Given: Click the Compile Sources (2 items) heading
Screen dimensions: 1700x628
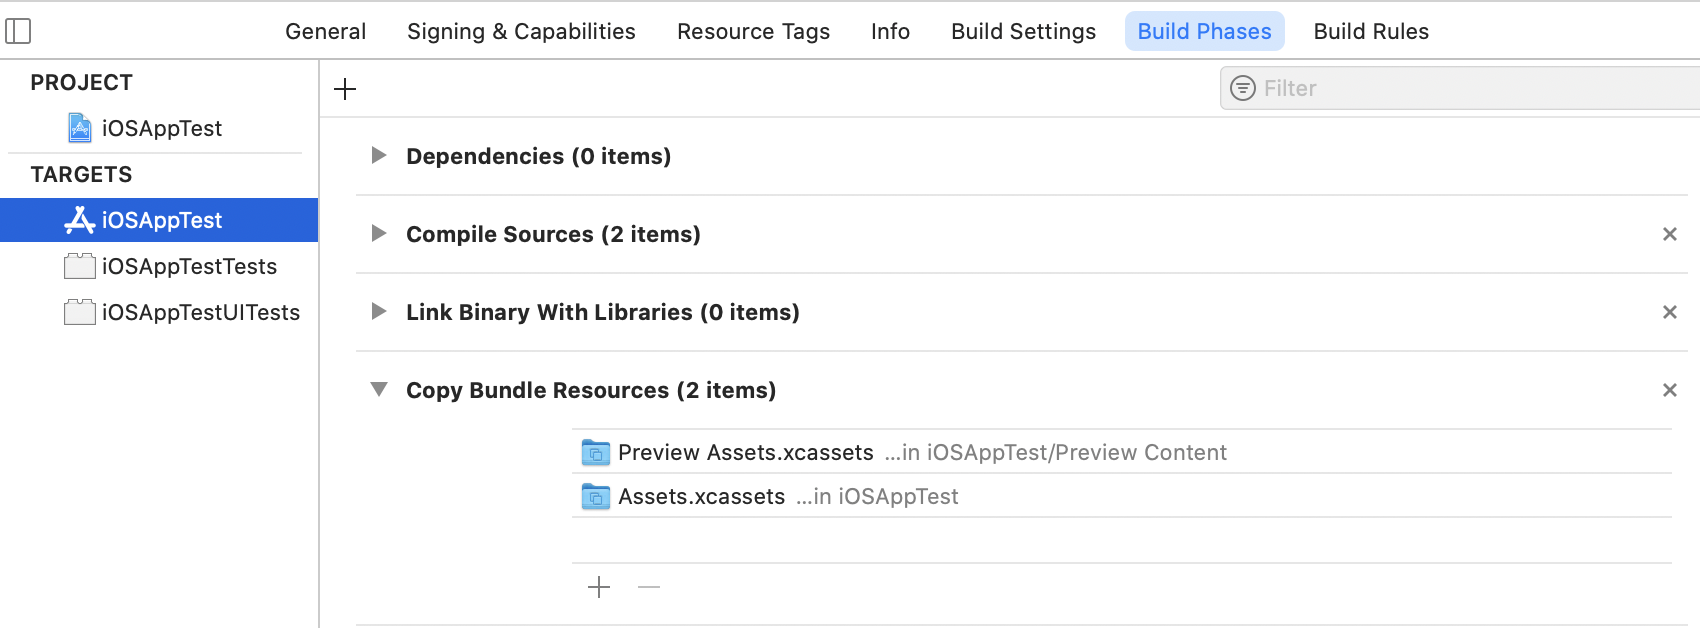Looking at the screenshot, I should 553,234.
